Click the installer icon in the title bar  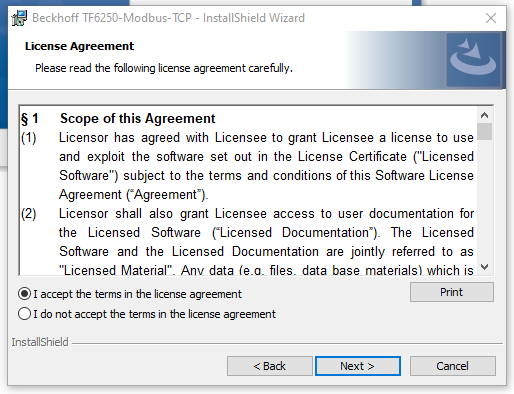pos(19,18)
